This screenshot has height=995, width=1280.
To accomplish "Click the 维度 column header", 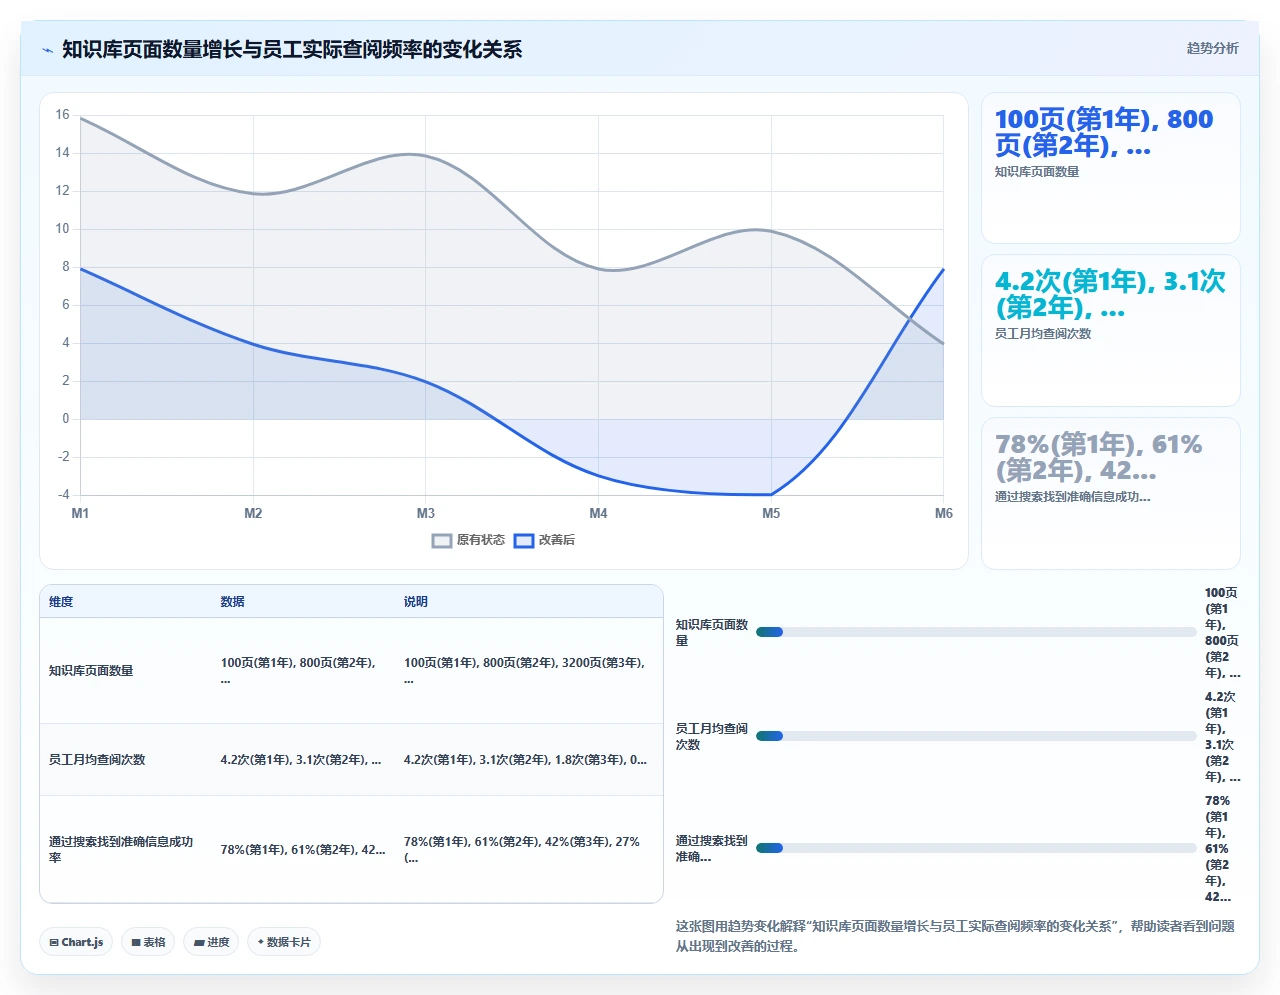I will coord(61,602).
